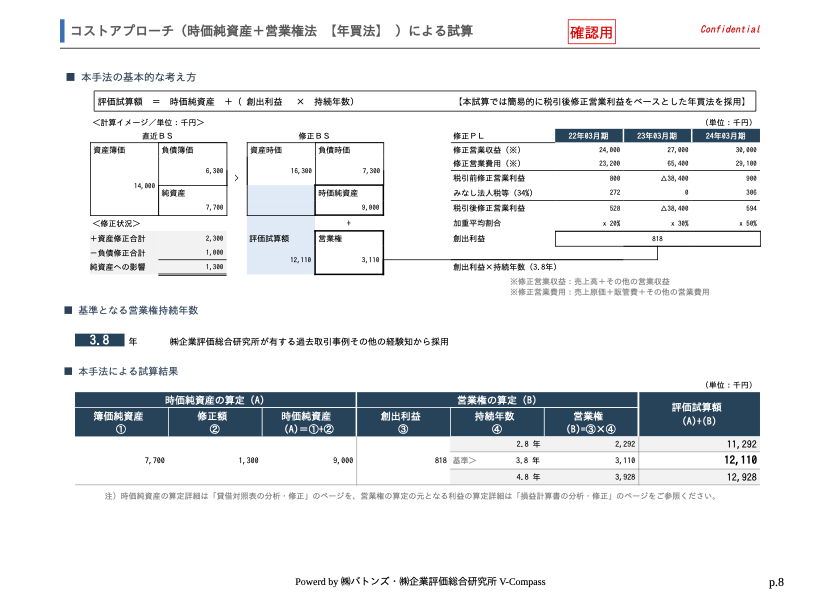Select the caption ＜計算イメージ／単位：千円＞
The height and width of the screenshot is (594, 840).
point(148,123)
